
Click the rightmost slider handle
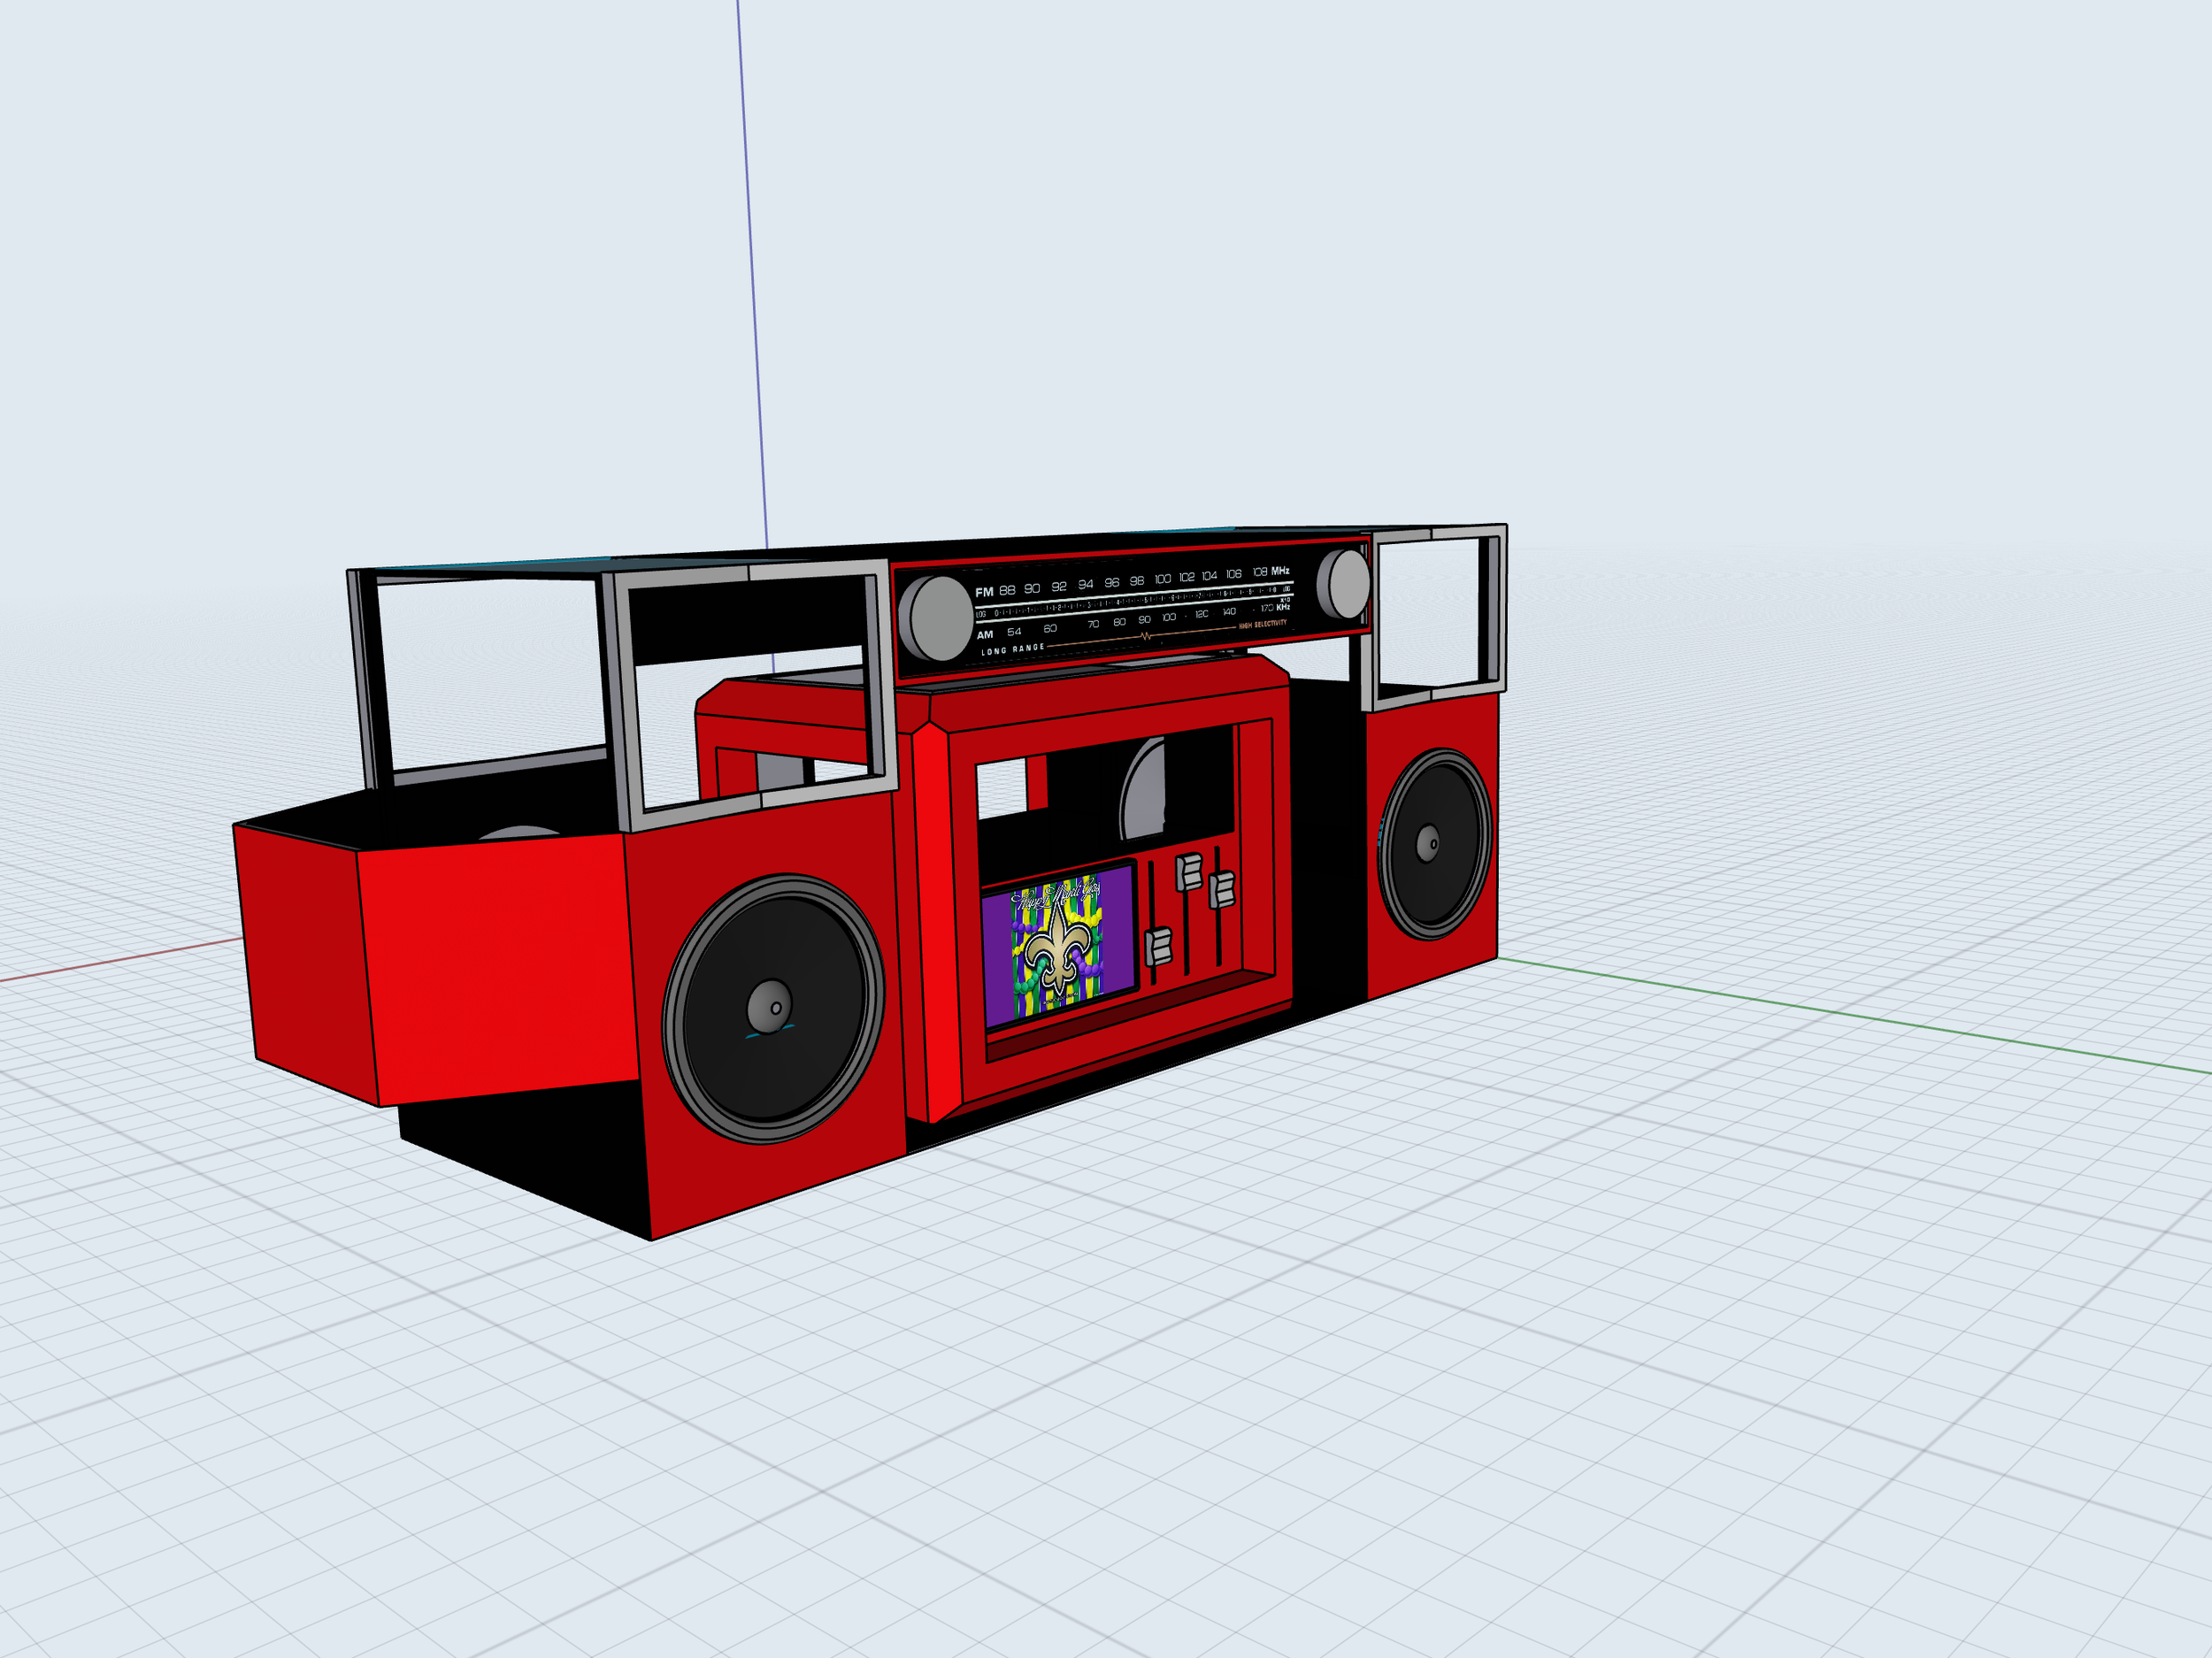tap(1222, 889)
